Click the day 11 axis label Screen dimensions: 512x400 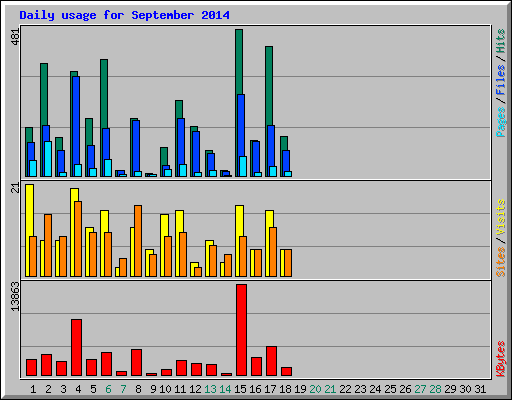pos(180,389)
